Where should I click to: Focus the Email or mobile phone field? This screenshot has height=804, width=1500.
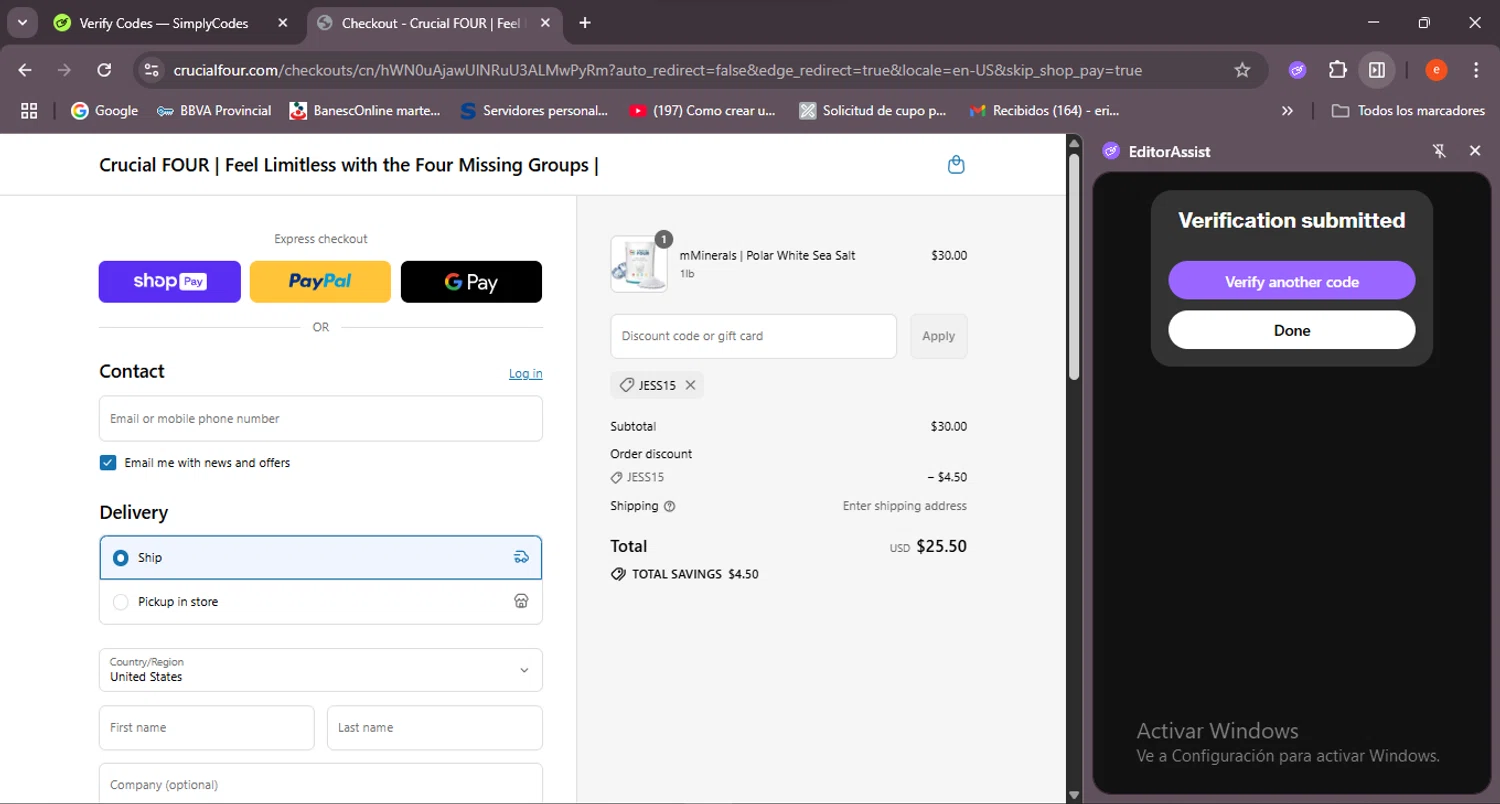pyautogui.click(x=321, y=419)
